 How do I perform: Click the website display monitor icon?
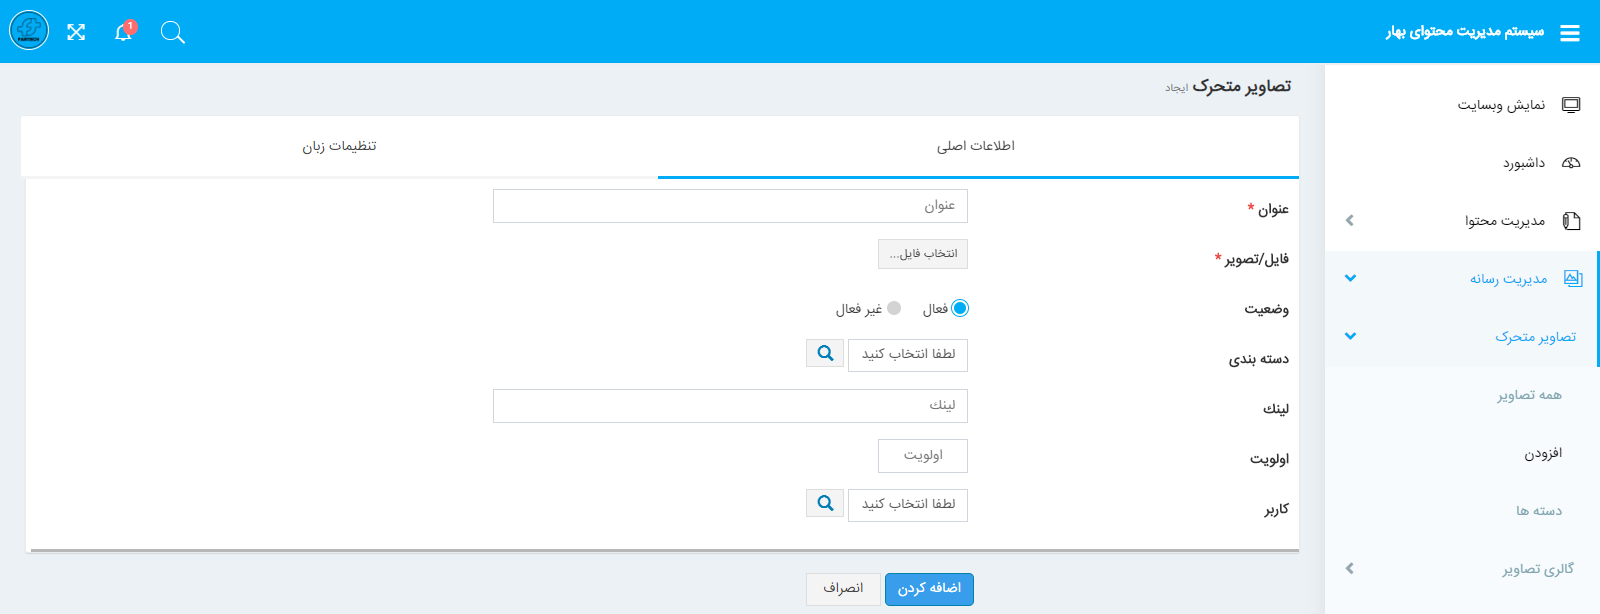click(1571, 105)
